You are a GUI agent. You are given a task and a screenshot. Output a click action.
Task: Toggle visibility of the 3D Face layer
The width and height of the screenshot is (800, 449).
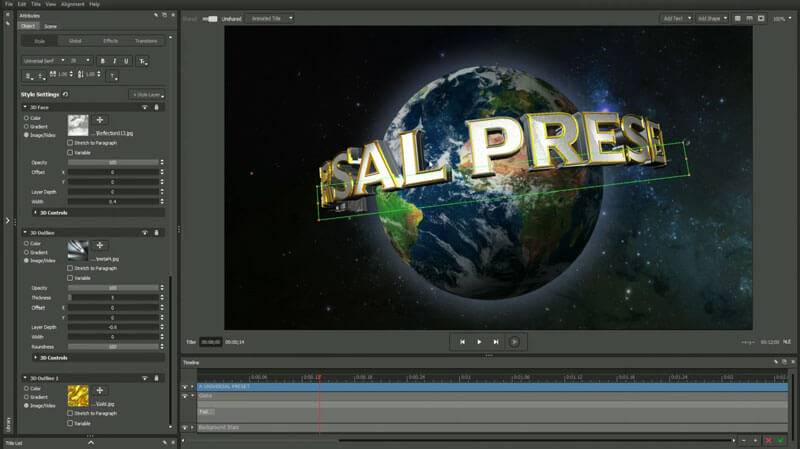[145, 107]
